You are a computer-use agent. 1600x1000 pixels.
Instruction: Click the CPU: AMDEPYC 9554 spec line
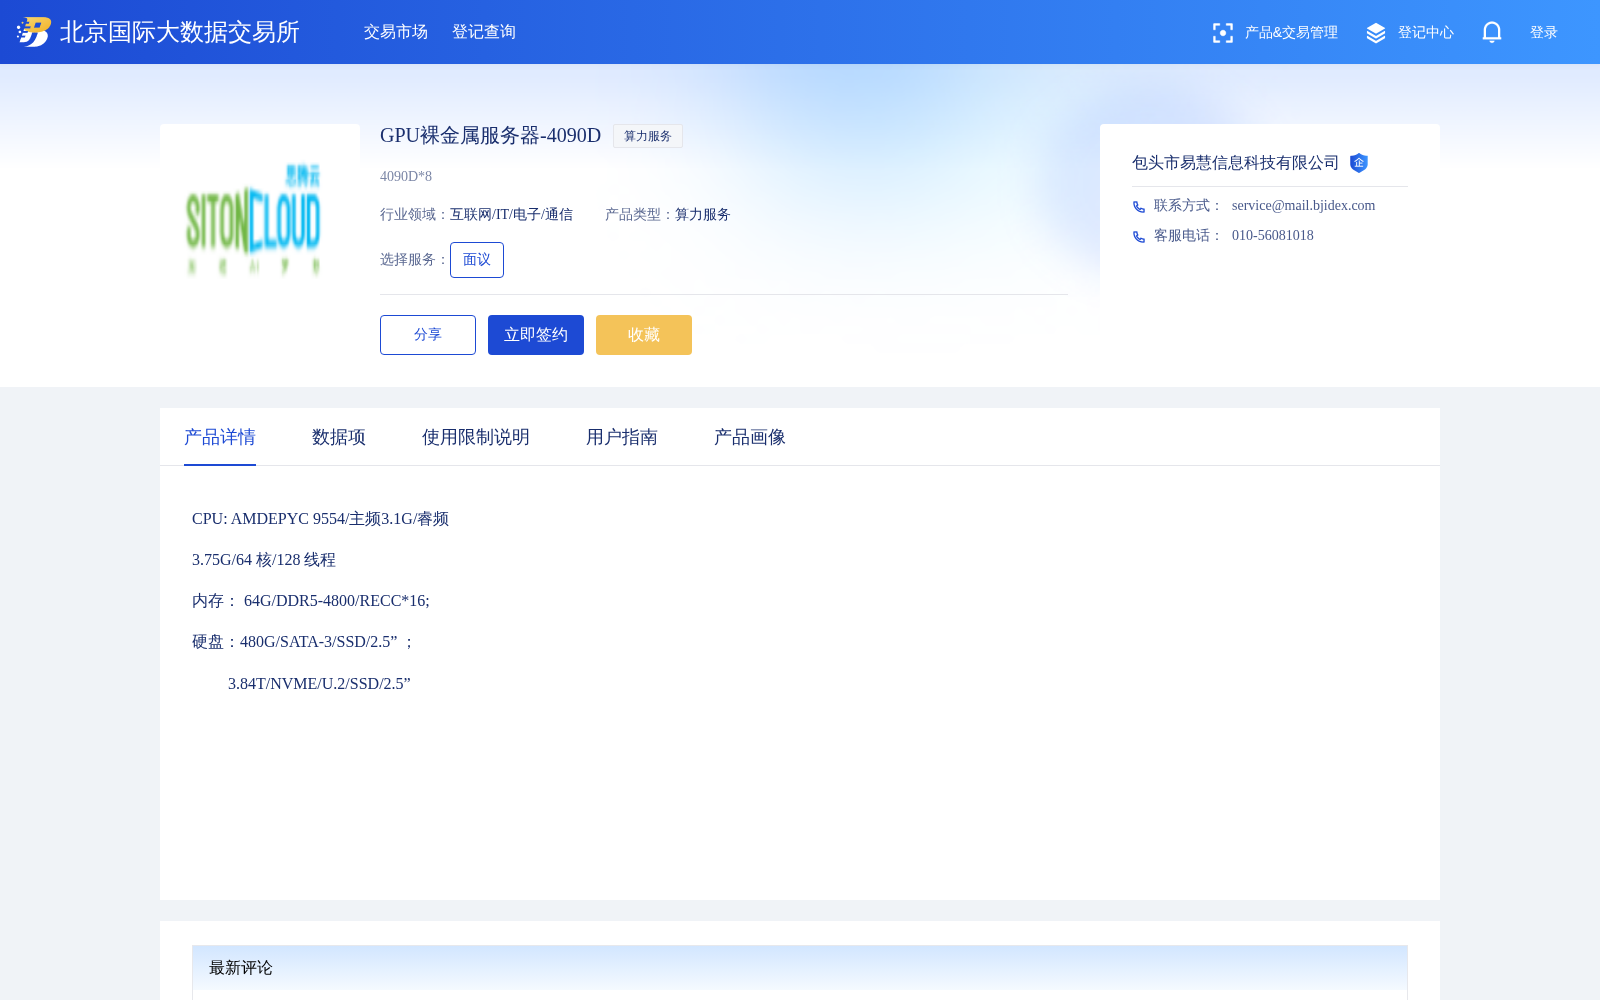[x=320, y=518]
